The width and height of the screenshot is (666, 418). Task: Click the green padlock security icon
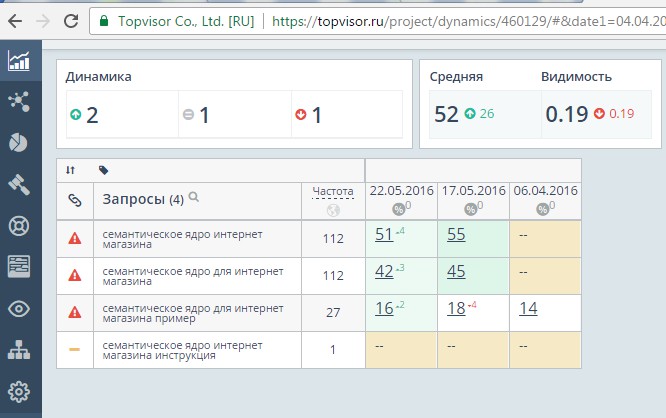pyautogui.click(x=104, y=20)
